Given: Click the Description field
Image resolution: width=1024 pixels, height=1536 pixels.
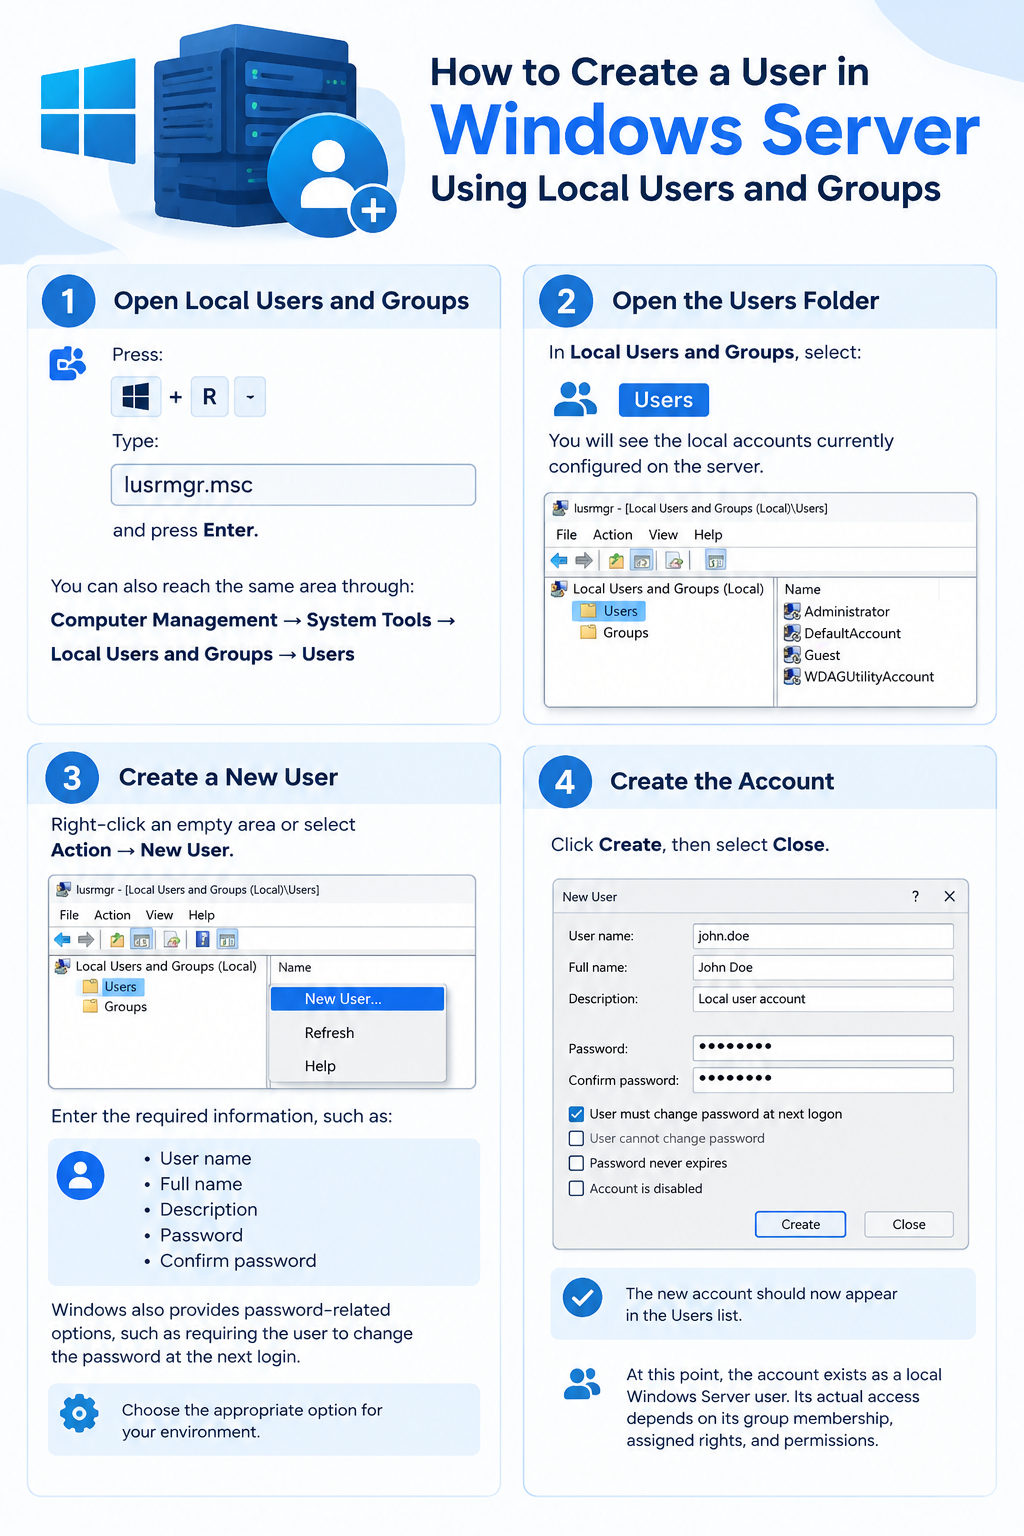Looking at the screenshot, I should [823, 999].
